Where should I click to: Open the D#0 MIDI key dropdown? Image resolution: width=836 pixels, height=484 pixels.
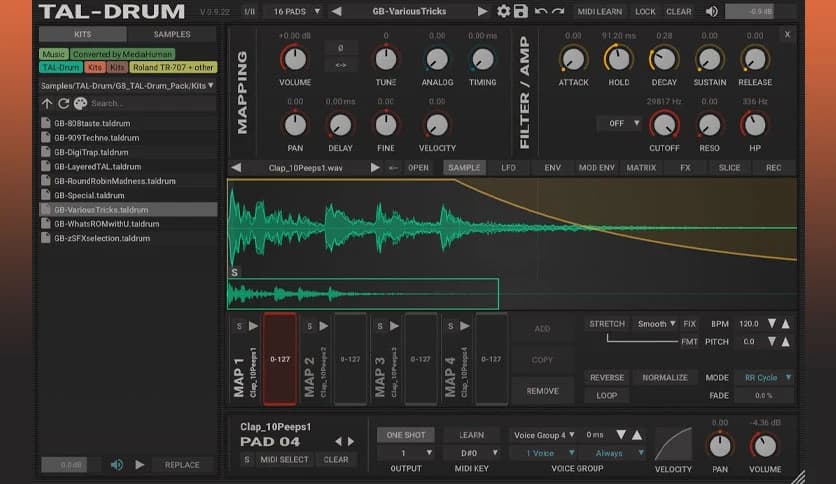472,453
